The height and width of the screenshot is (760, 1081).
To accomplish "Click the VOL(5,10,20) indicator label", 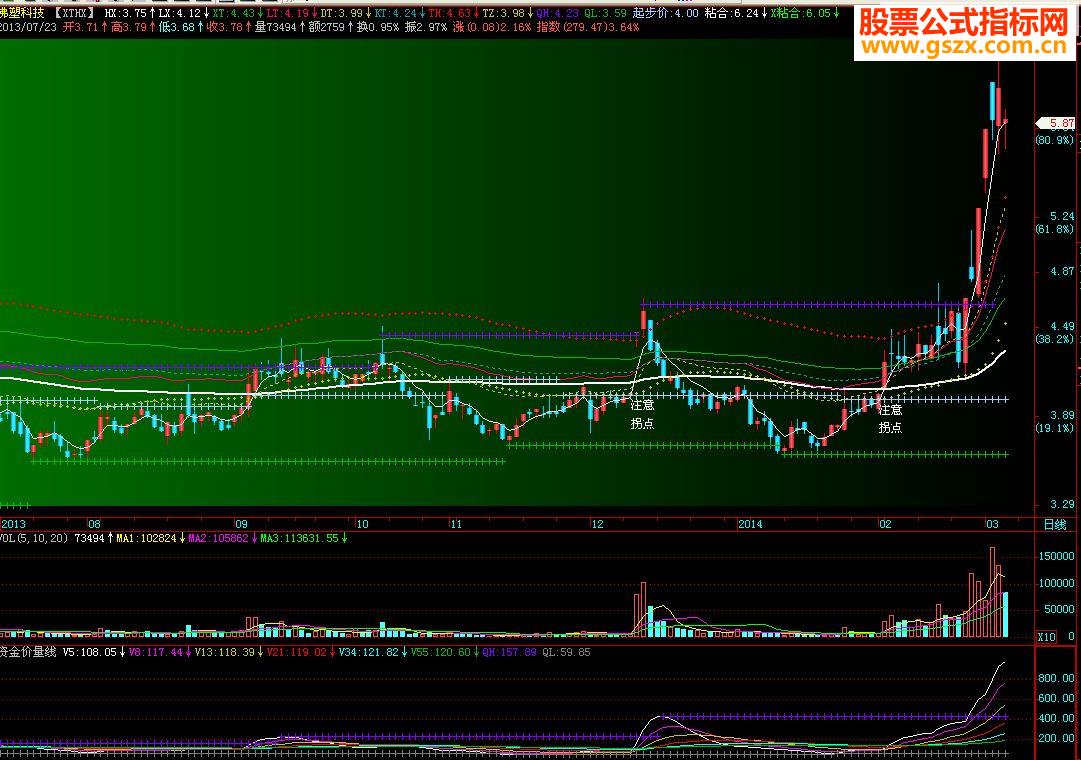I will point(34,538).
